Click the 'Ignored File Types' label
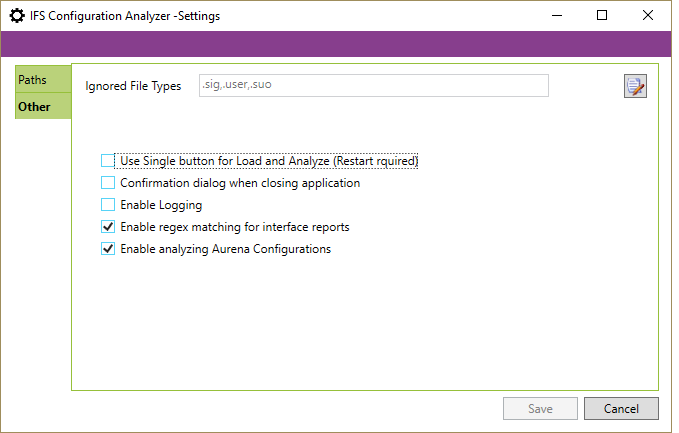The width and height of the screenshot is (679, 433). [x=133, y=86]
